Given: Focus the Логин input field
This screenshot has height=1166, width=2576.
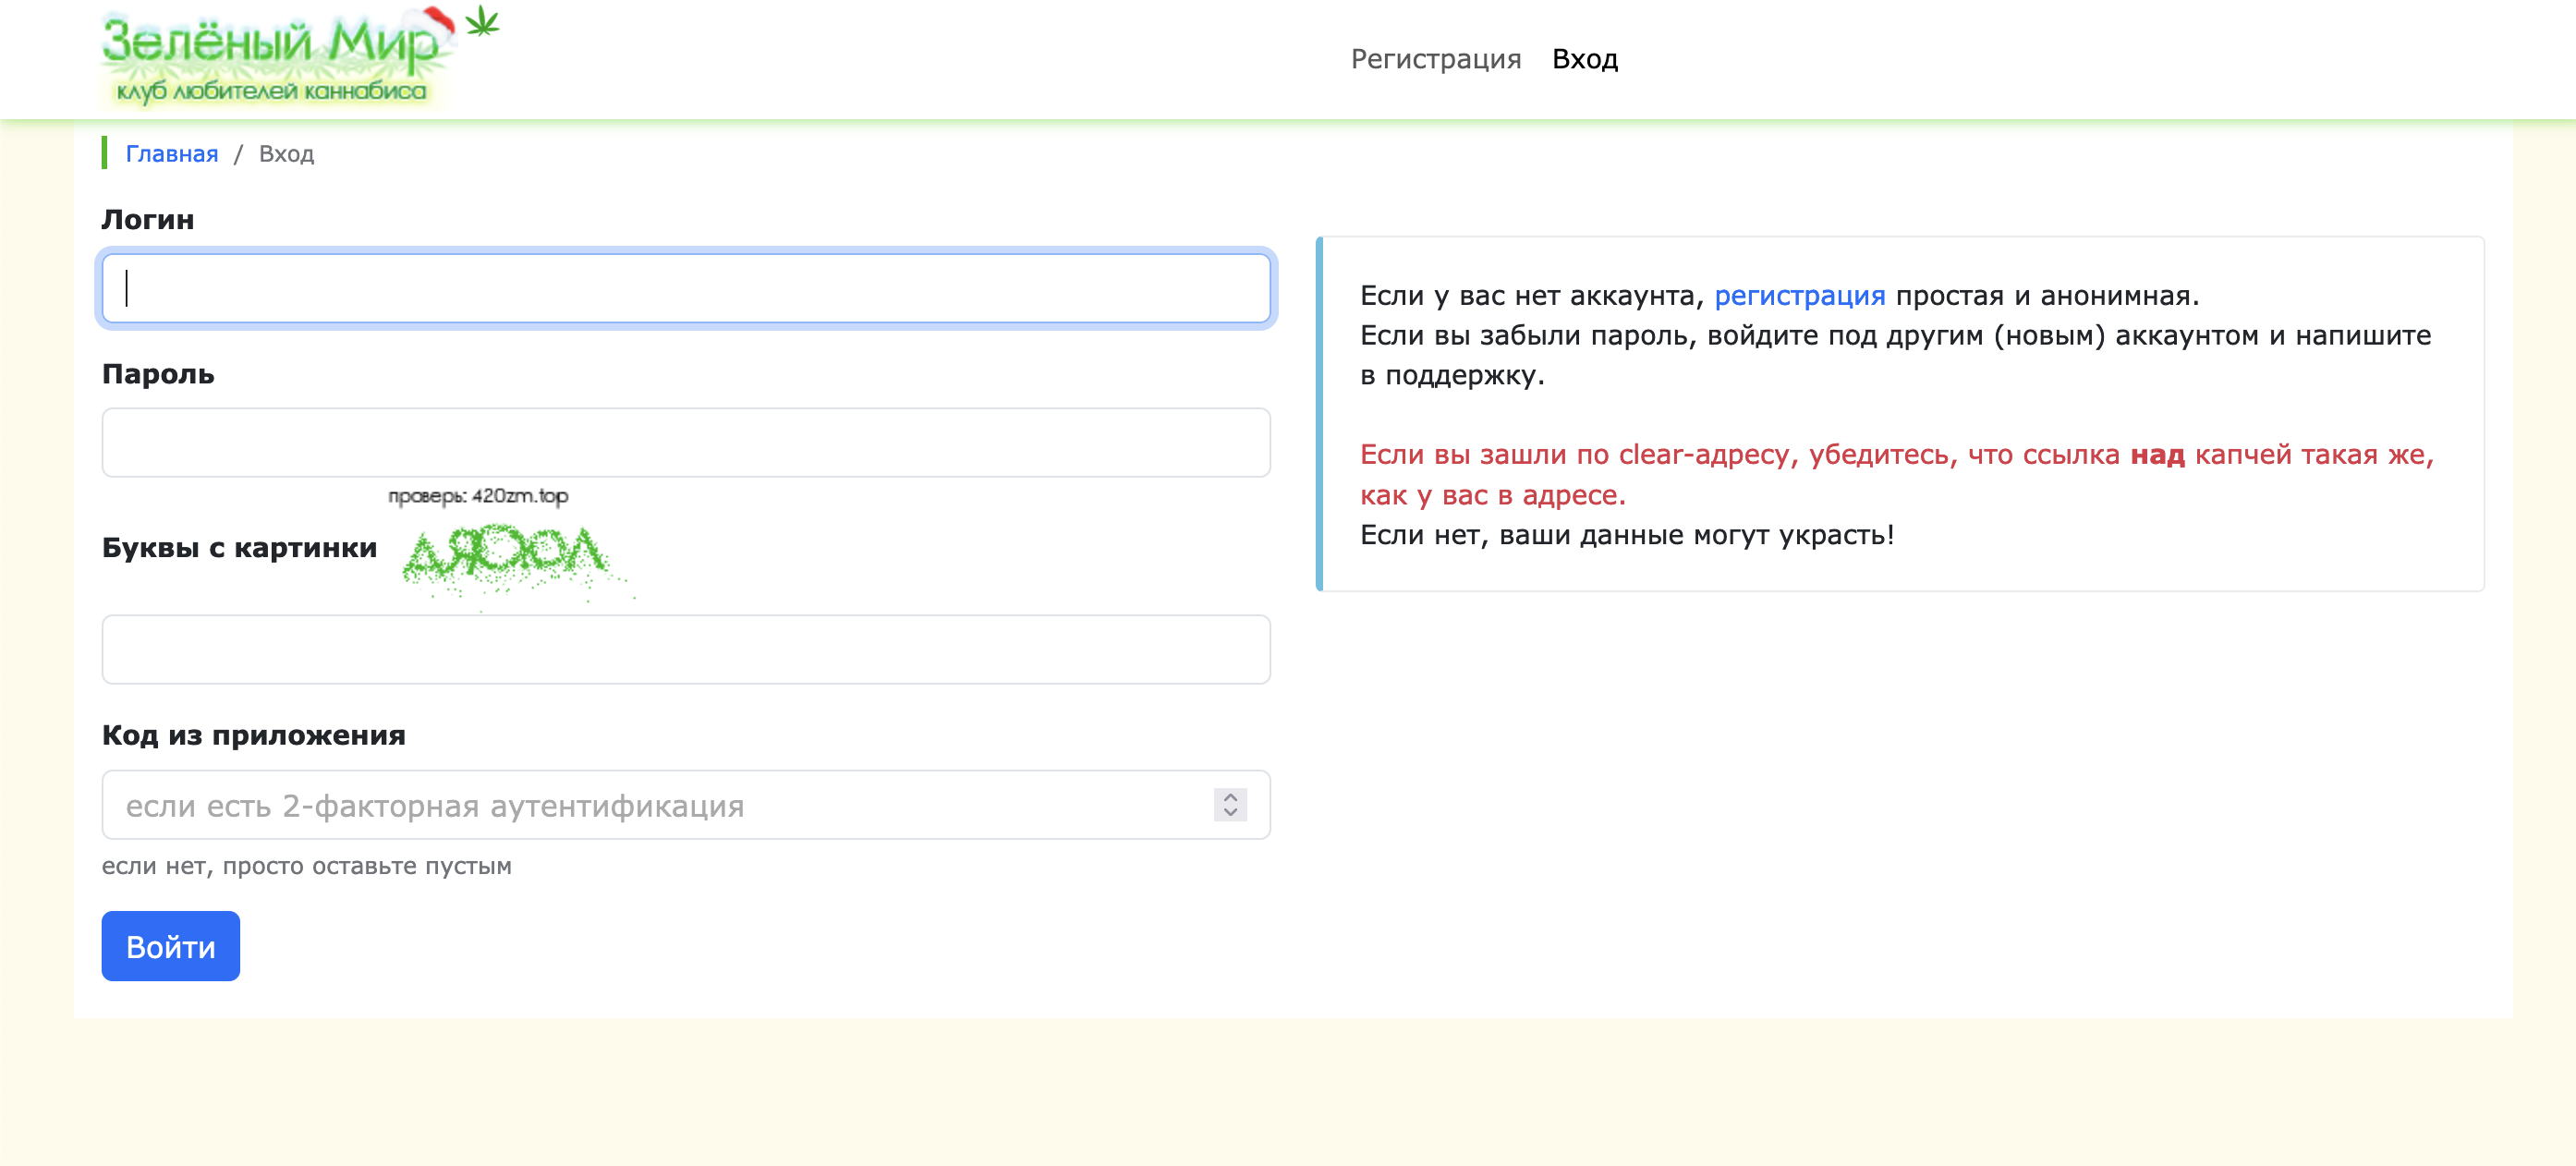Looking at the screenshot, I should (x=686, y=288).
